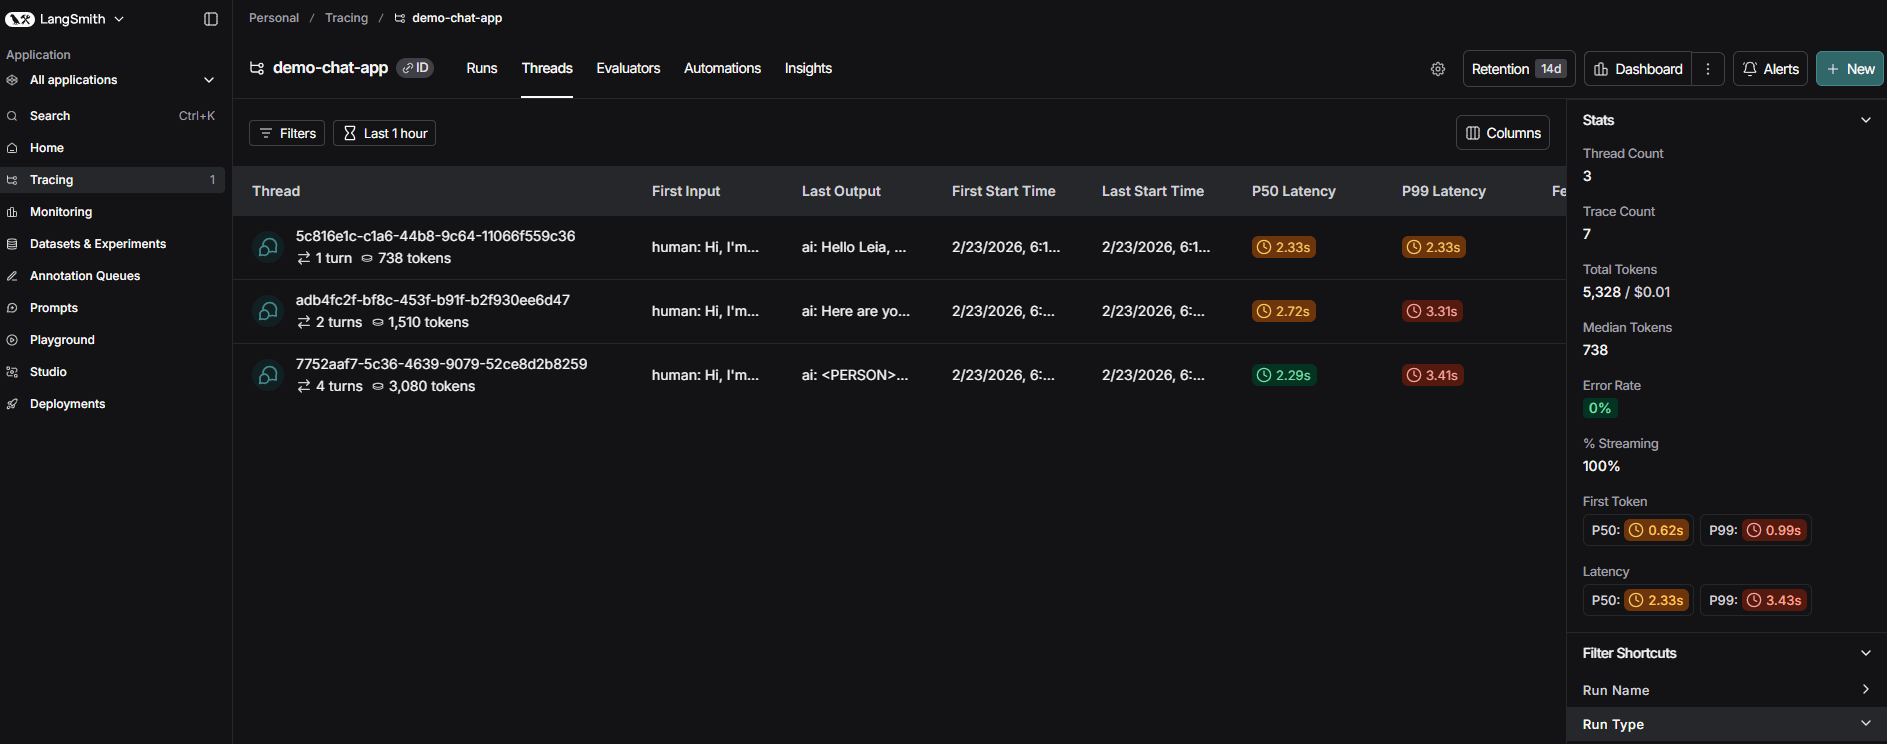
Task: Open Tracing in the sidebar
Action: pyautogui.click(x=112, y=180)
